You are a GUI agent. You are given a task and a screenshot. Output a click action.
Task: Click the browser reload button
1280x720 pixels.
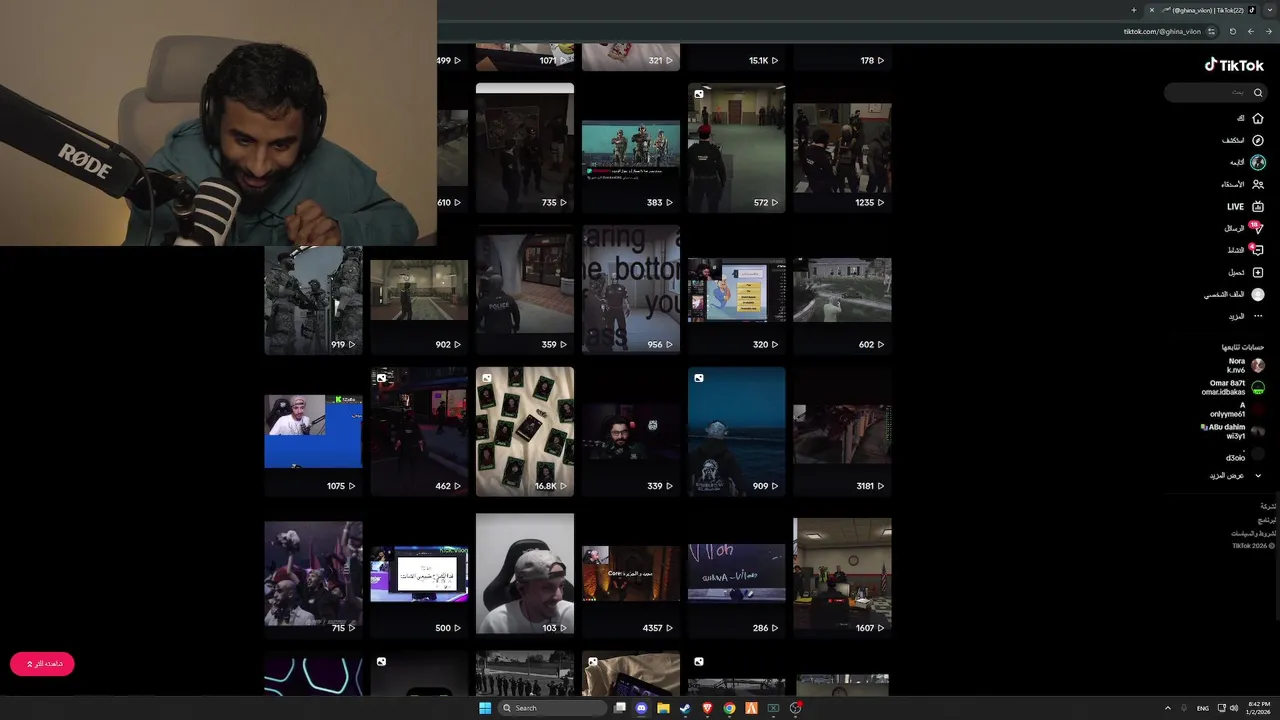tap(1232, 31)
